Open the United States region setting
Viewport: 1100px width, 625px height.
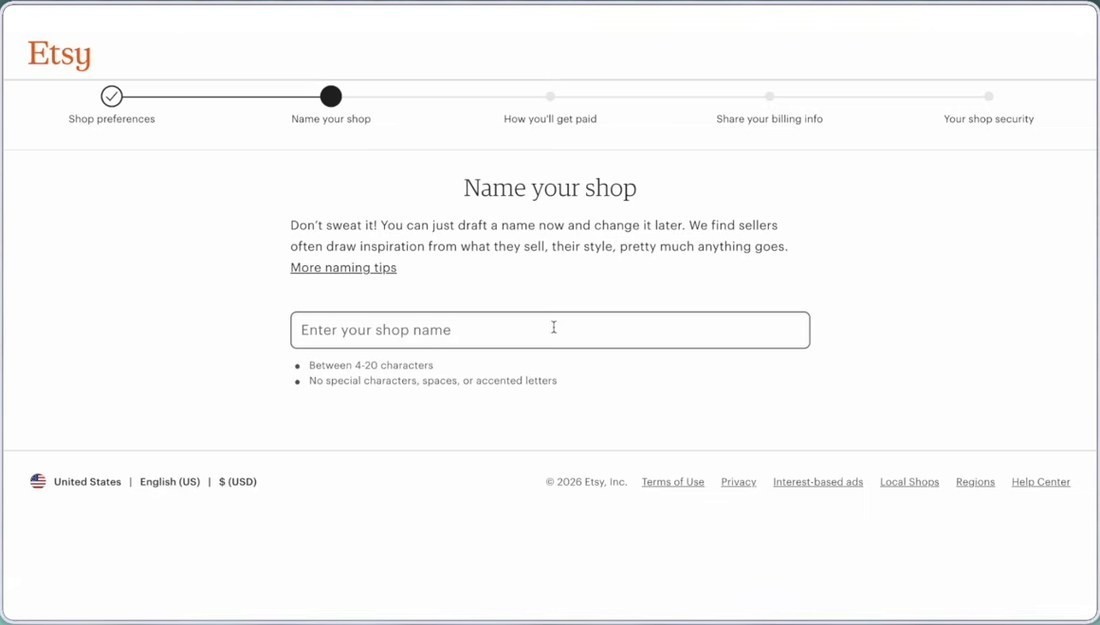click(x=87, y=482)
